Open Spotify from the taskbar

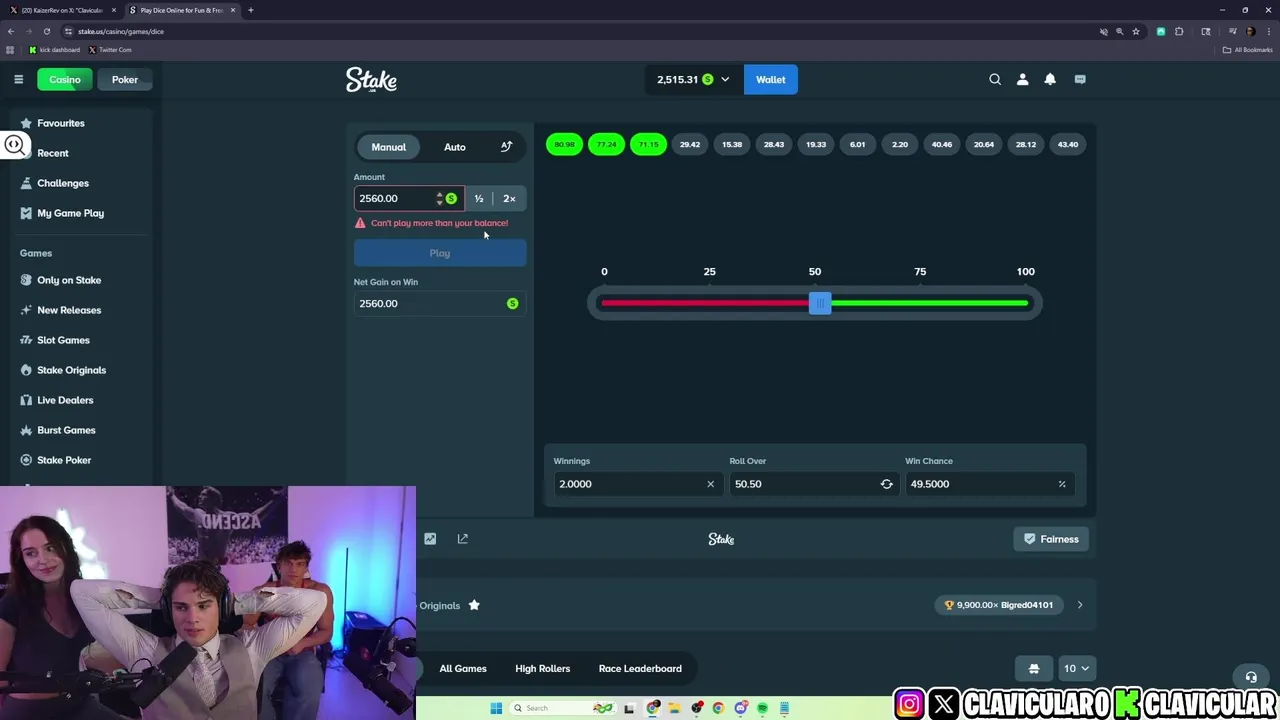[x=762, y=708]
